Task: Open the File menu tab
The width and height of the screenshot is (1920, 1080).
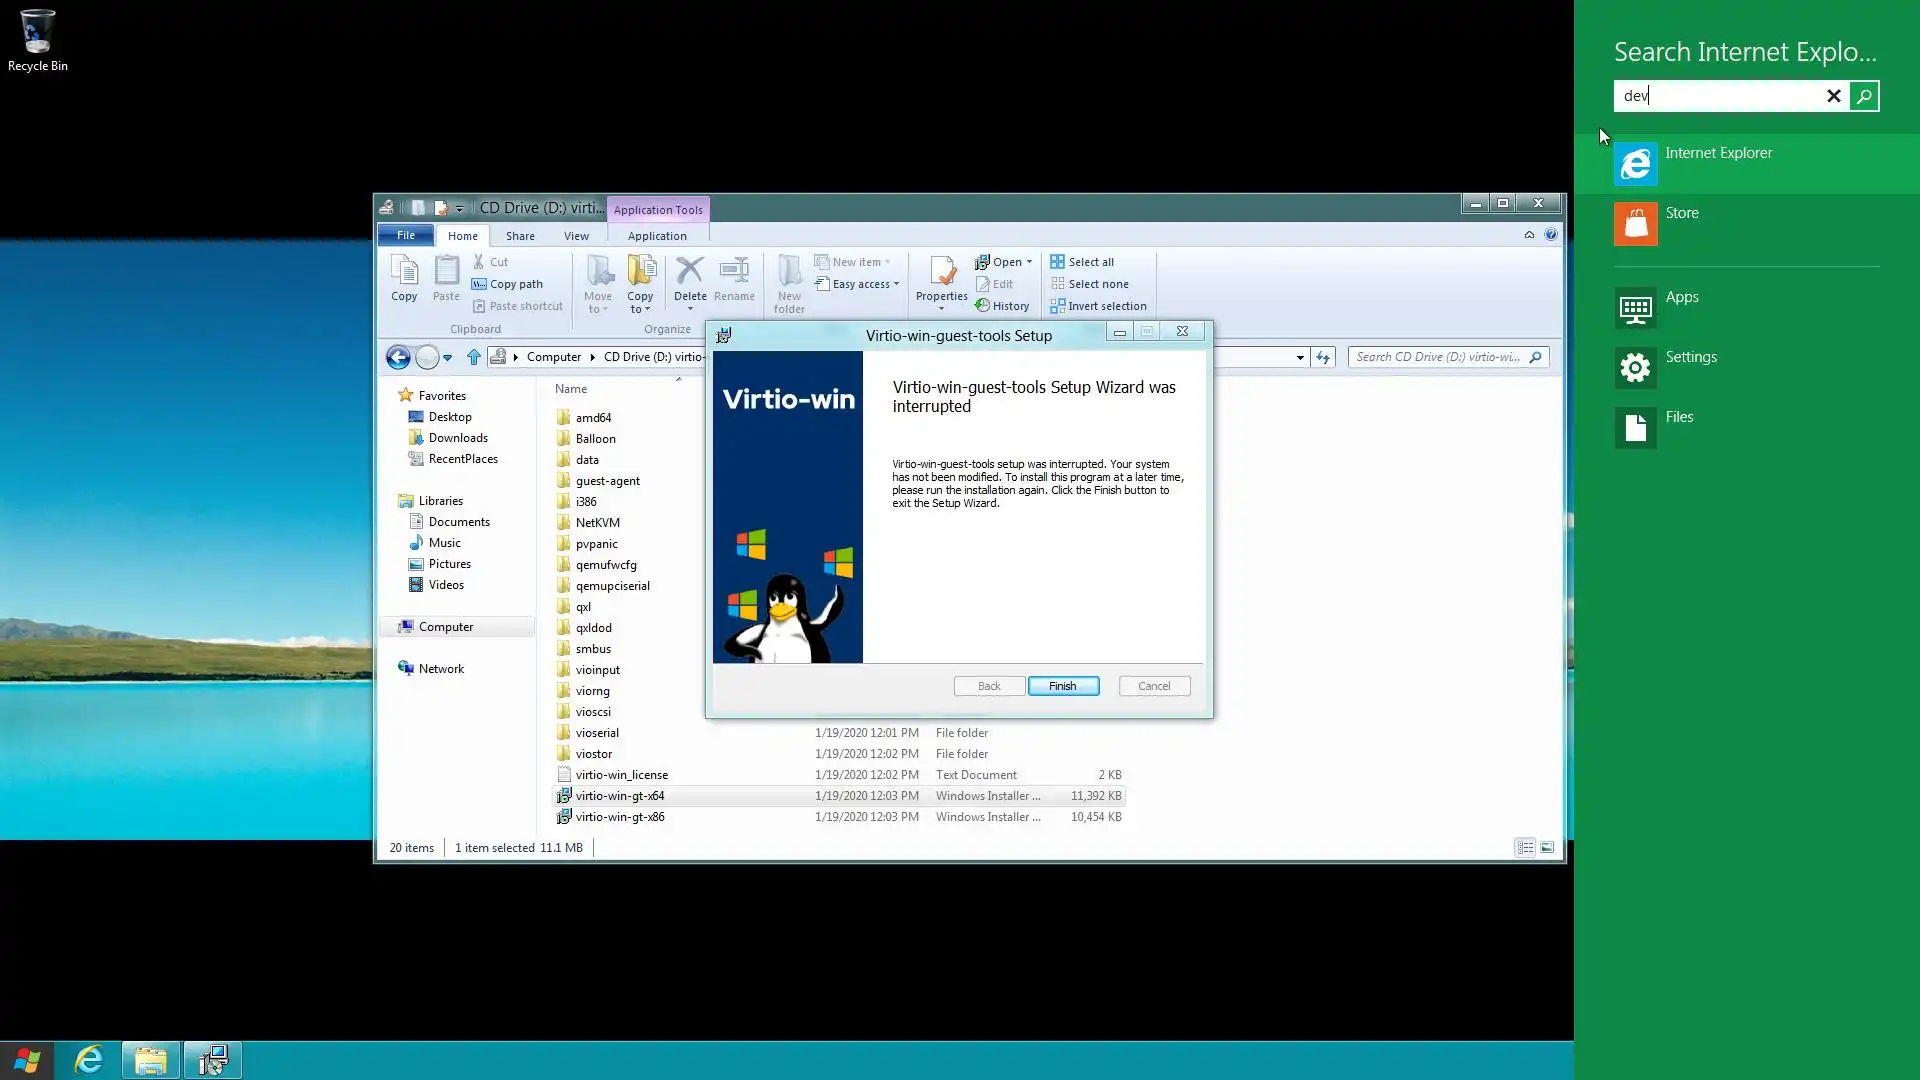Action: tap(405, 235)
